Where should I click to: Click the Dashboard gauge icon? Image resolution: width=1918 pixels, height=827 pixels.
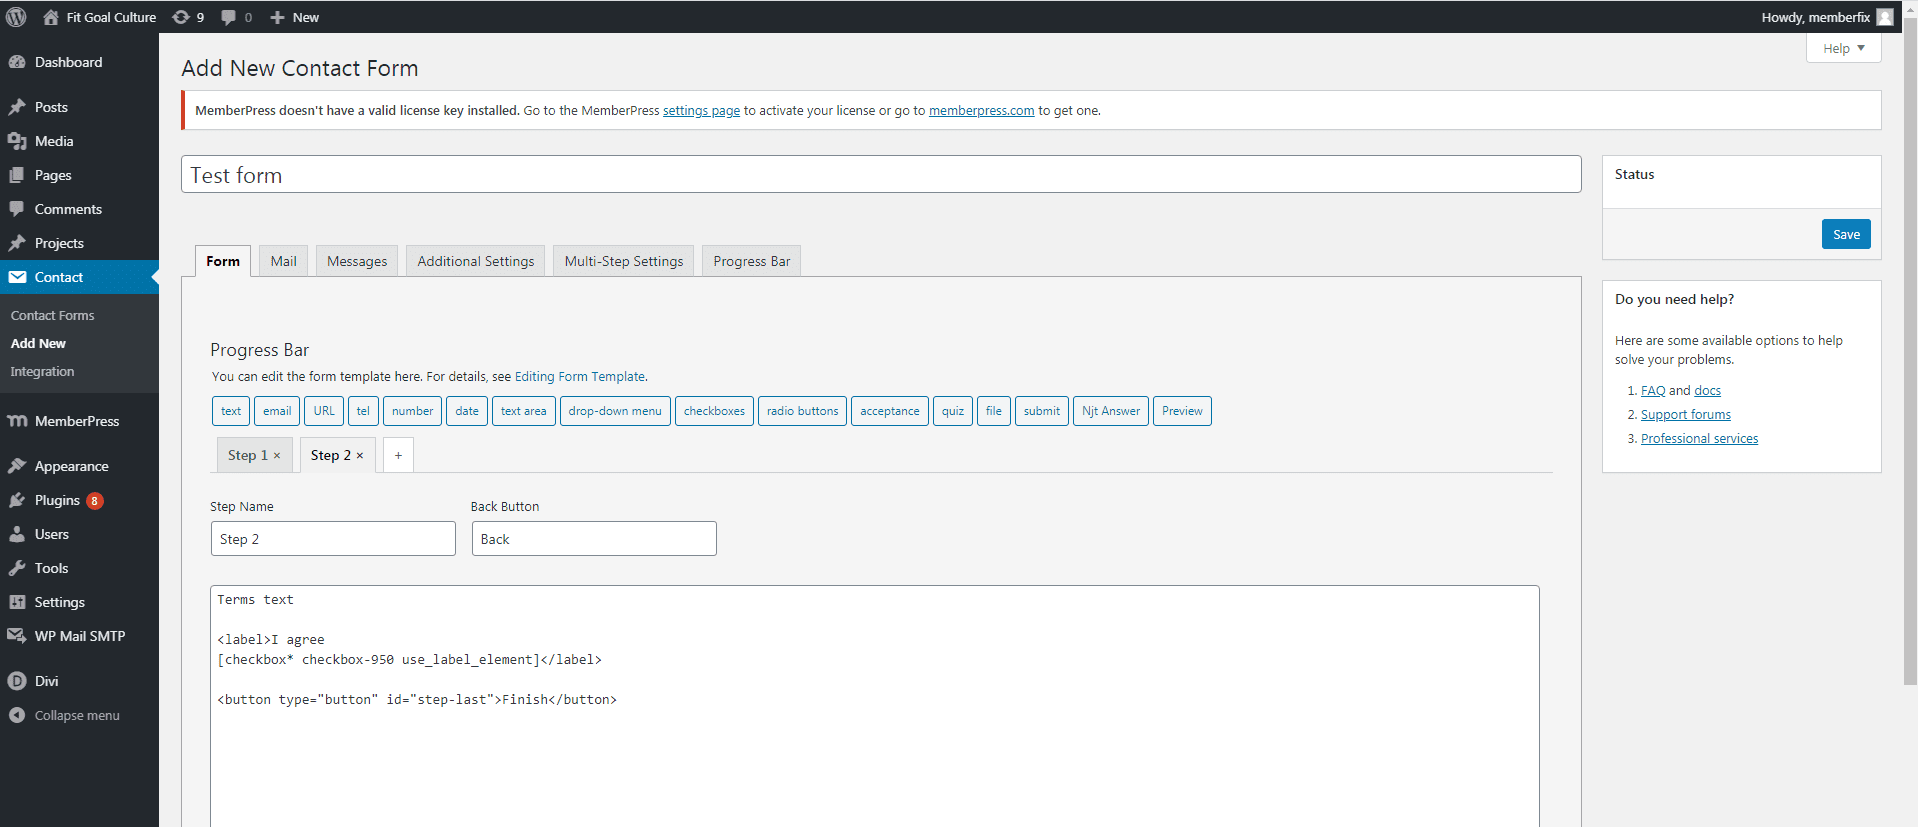click(17, 62)
